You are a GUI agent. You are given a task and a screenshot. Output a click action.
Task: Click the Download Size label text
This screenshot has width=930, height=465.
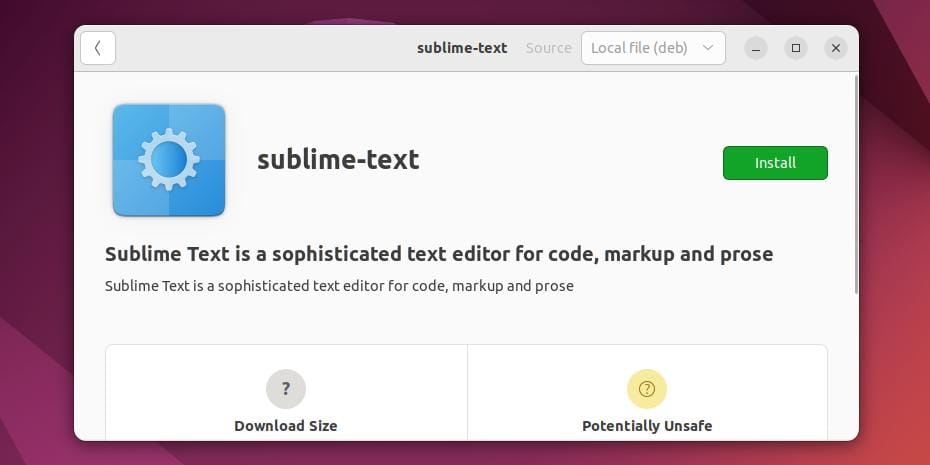coord(286,426)
